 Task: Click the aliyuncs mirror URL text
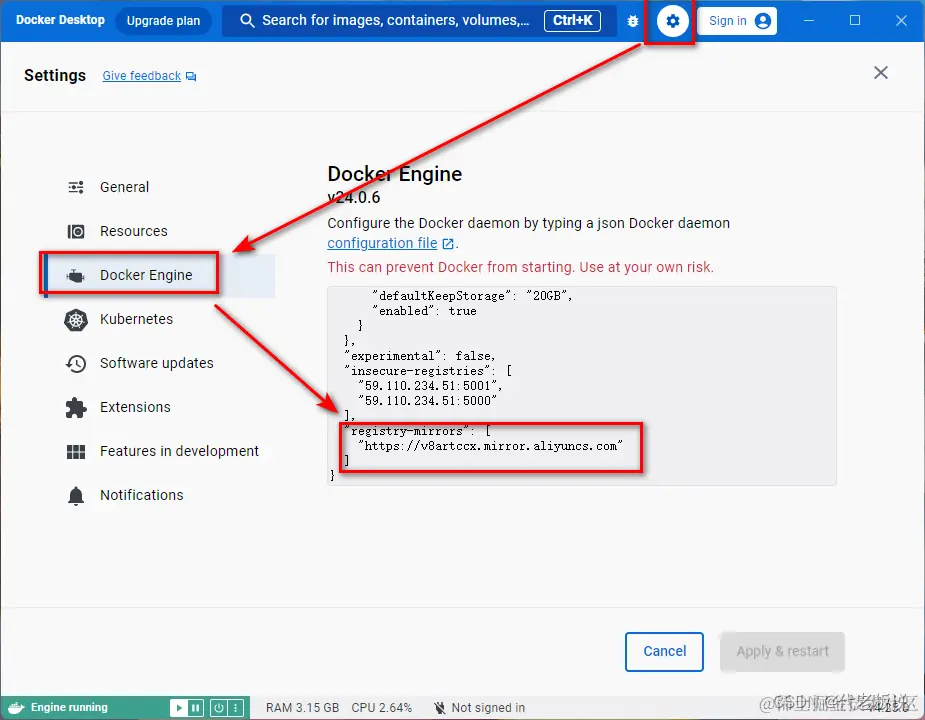[491, 446]
